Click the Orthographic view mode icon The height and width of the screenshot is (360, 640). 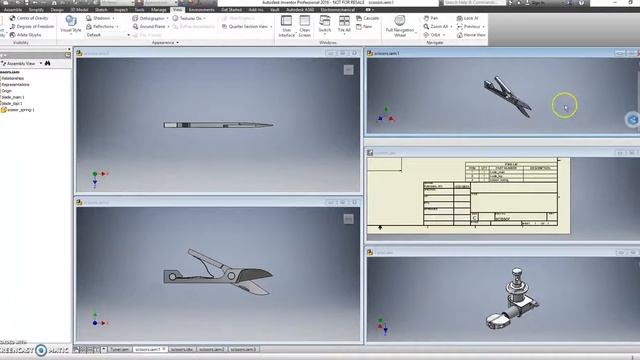[x=135, y=18]
